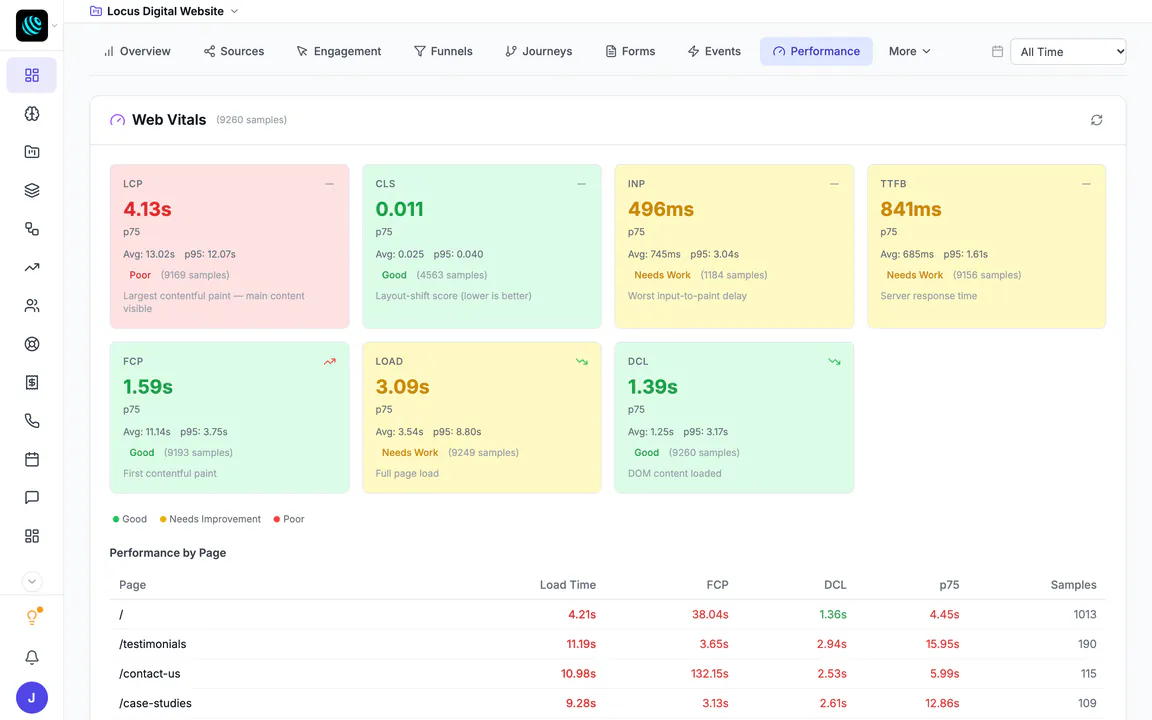Screen dimensions: 1152x720
Task: Sort by Samples column header
Action: 1073,585
